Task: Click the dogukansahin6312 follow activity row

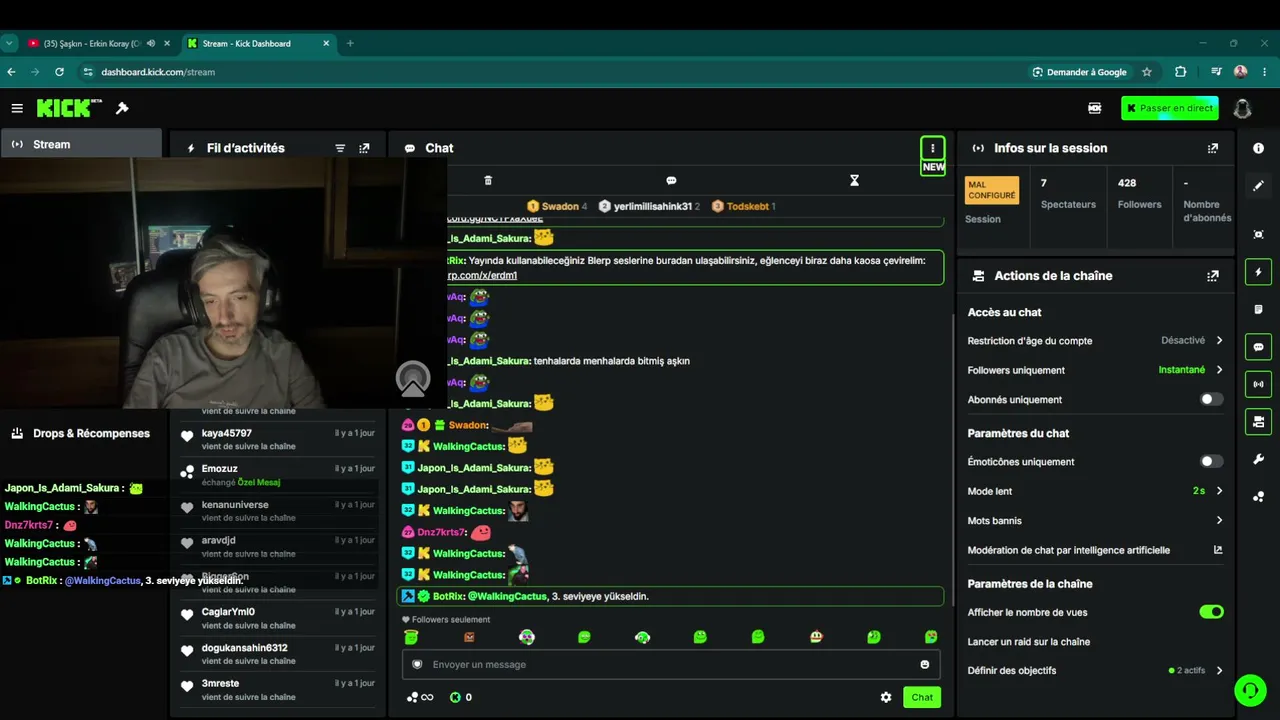Action: [x=278, y=654]
